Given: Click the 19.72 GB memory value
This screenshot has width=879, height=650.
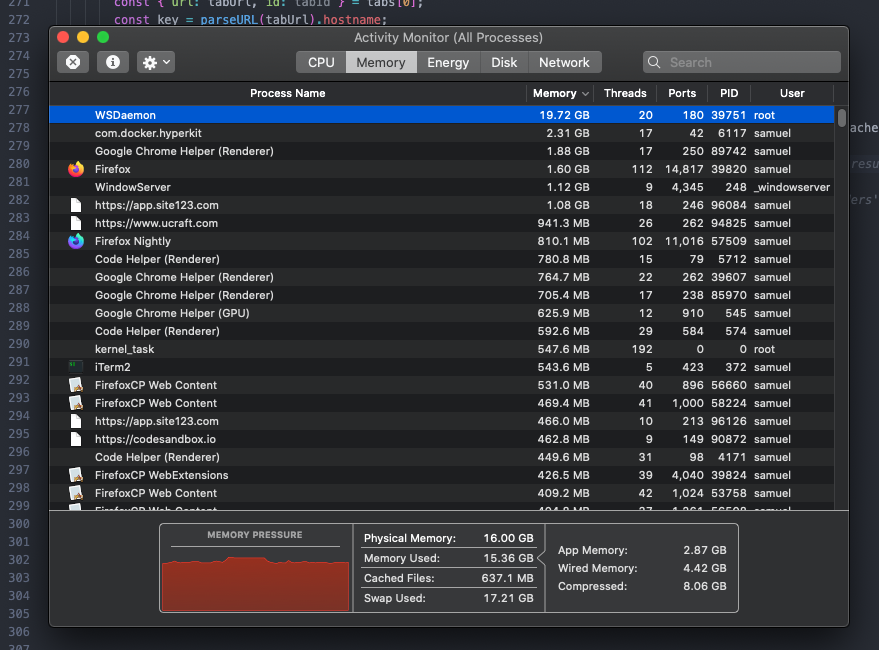Looking at the screenshot, I should tap(565, 115).
